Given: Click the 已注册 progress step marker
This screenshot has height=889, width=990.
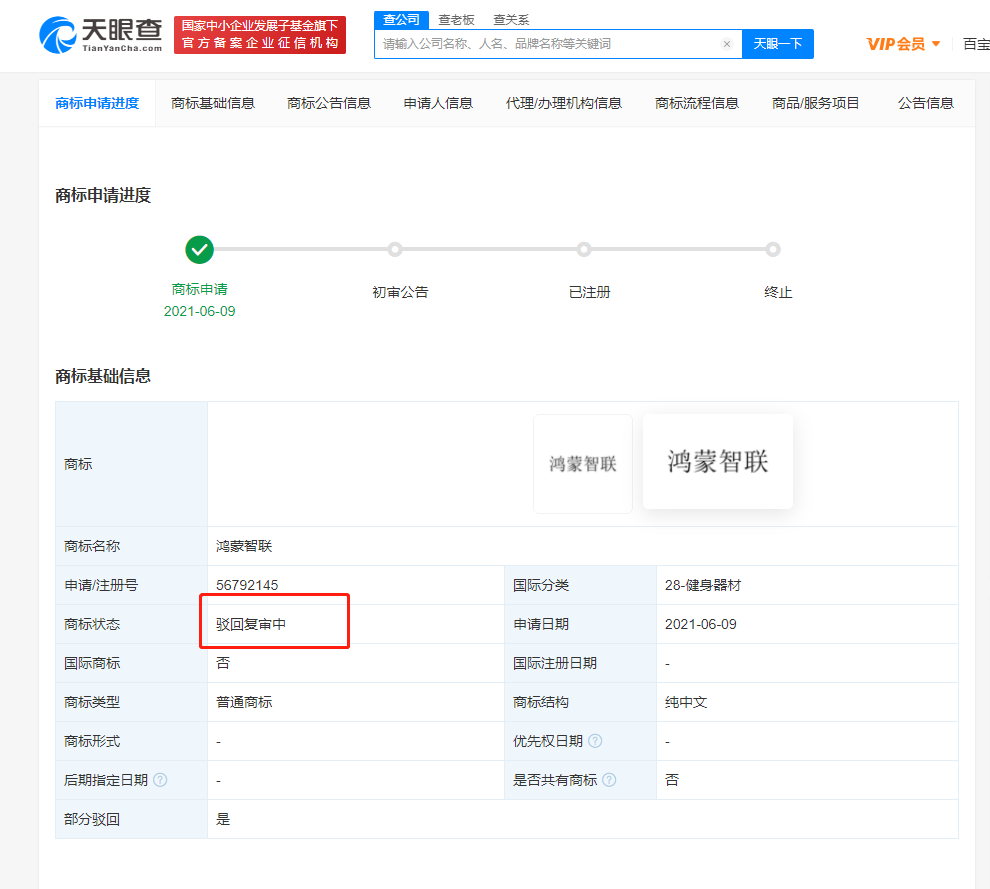Looking at the screenshot, I should point(584,249).
